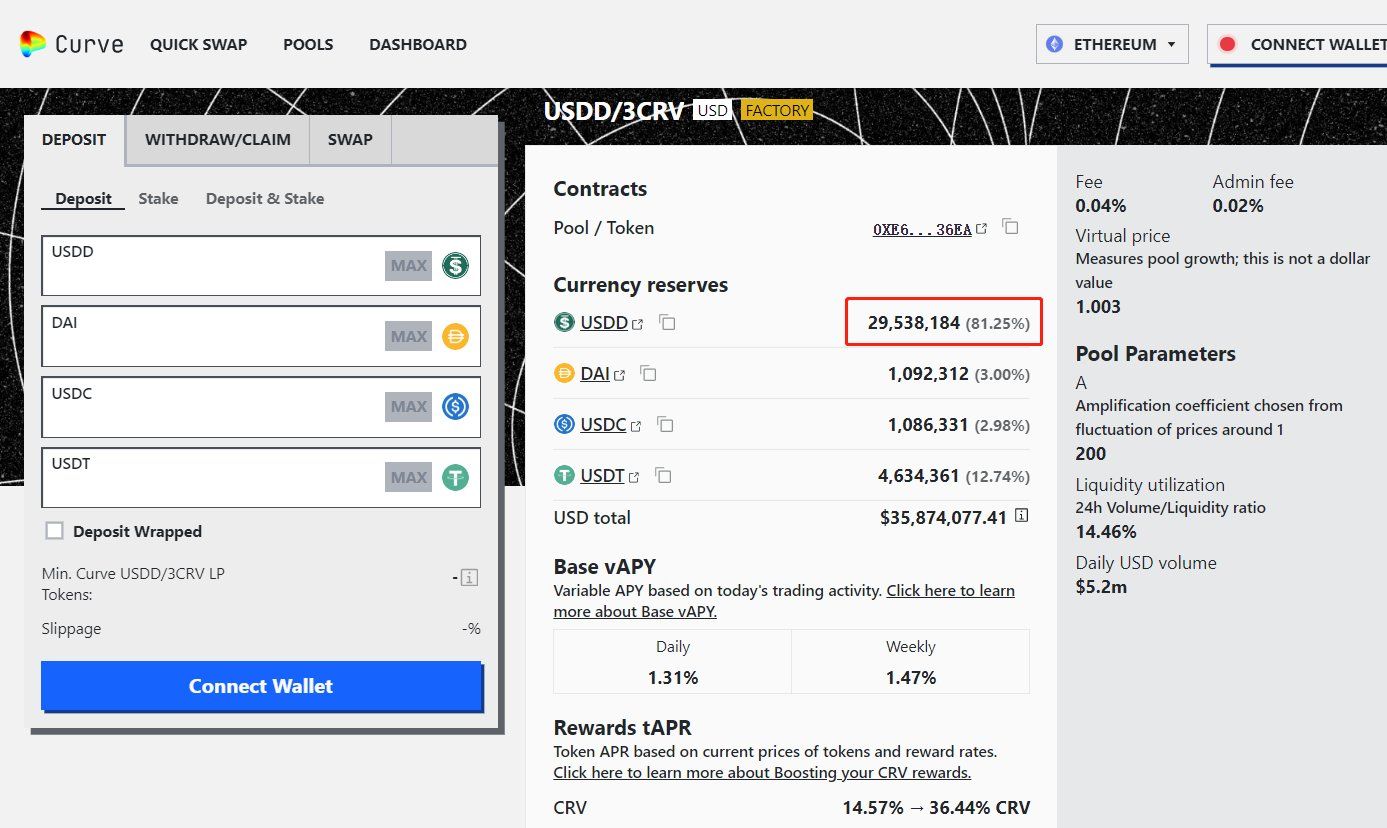1387x828 pixels.
Task: Copy the pool contract address
Action: click(1011, 228)
